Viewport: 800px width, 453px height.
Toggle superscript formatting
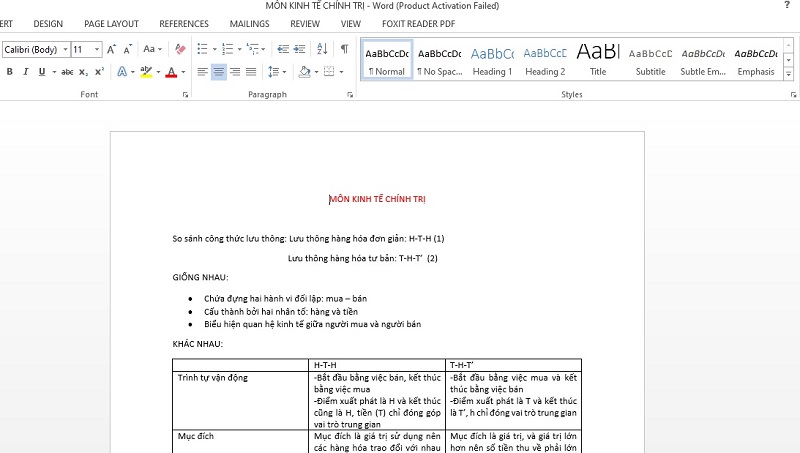tap(99, 72)
